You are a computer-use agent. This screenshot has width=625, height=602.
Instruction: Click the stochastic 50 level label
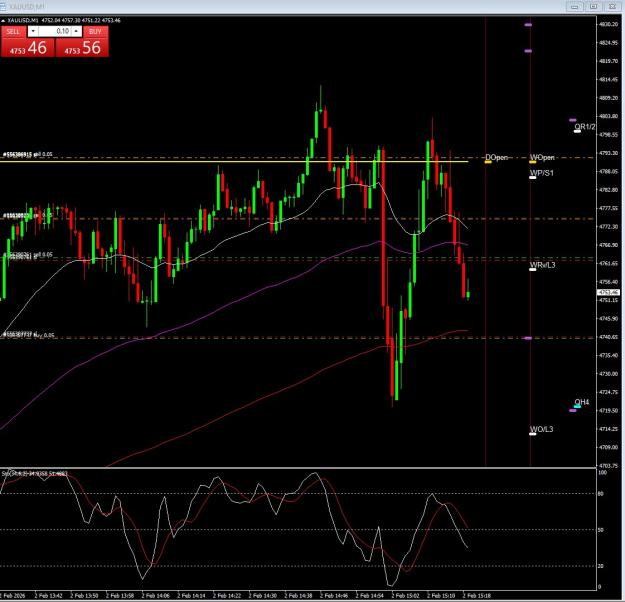click(x=601, y=530)
